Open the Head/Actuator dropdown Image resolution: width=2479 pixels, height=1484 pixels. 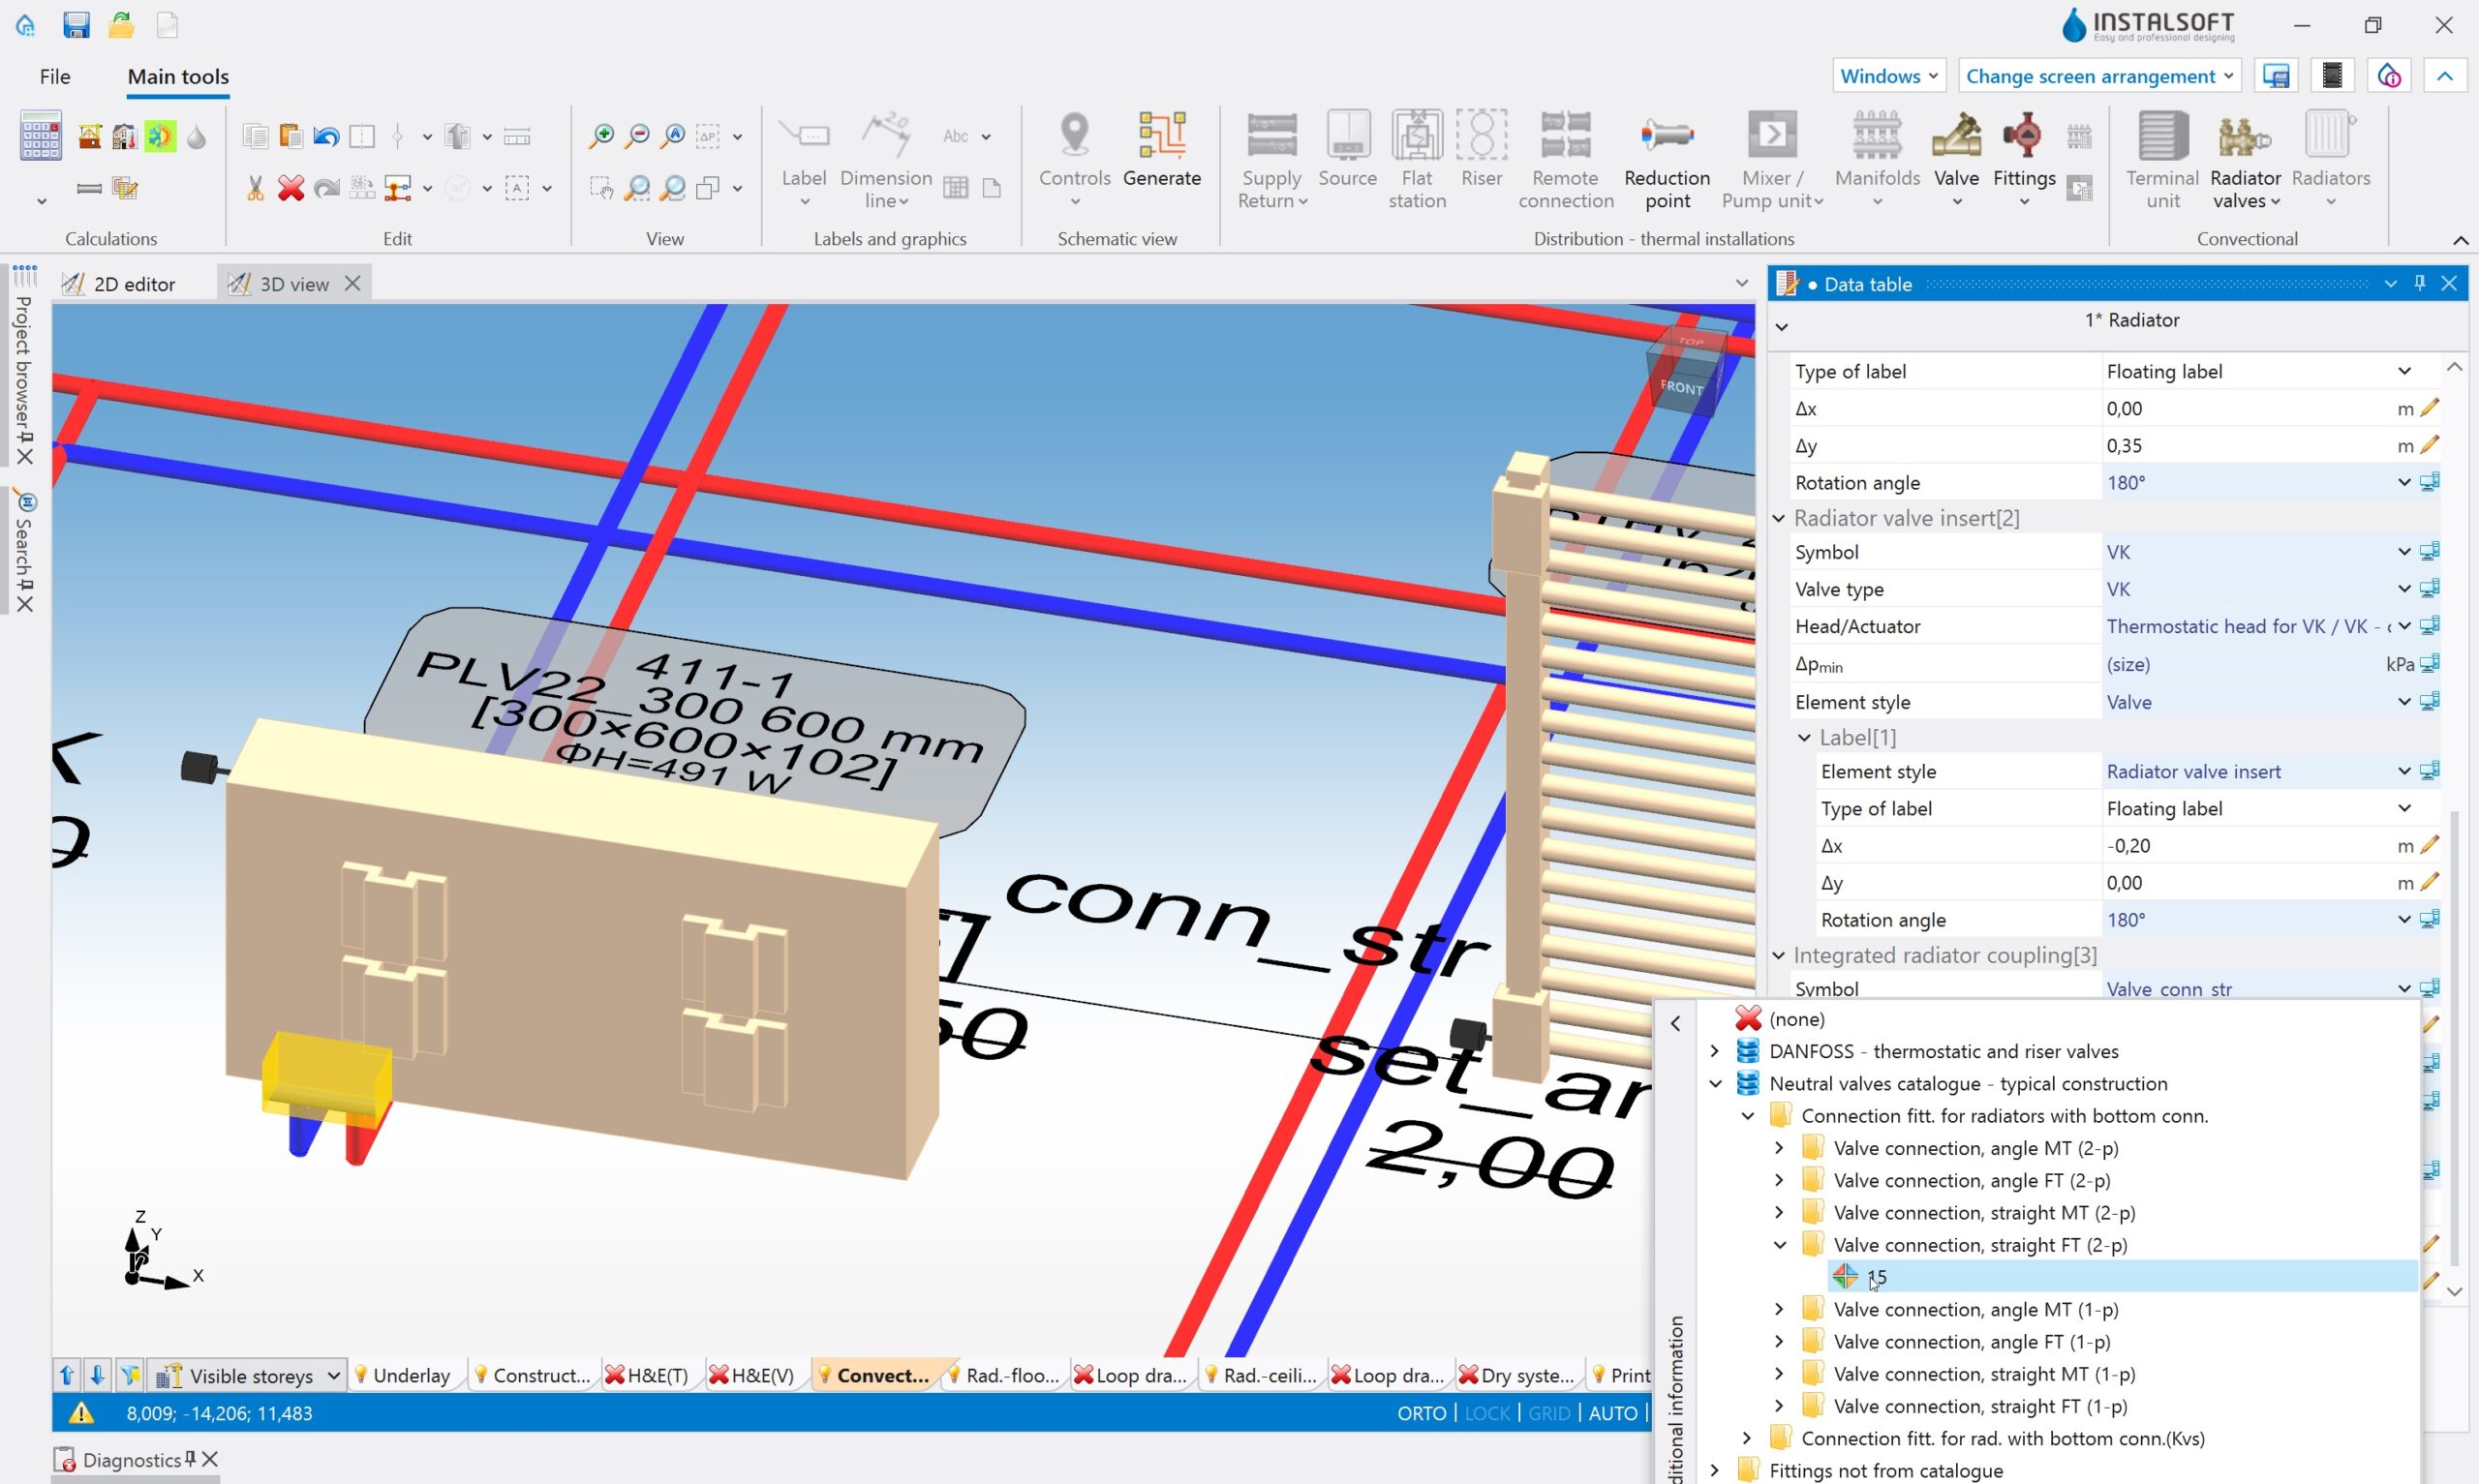coord(2403,626)
